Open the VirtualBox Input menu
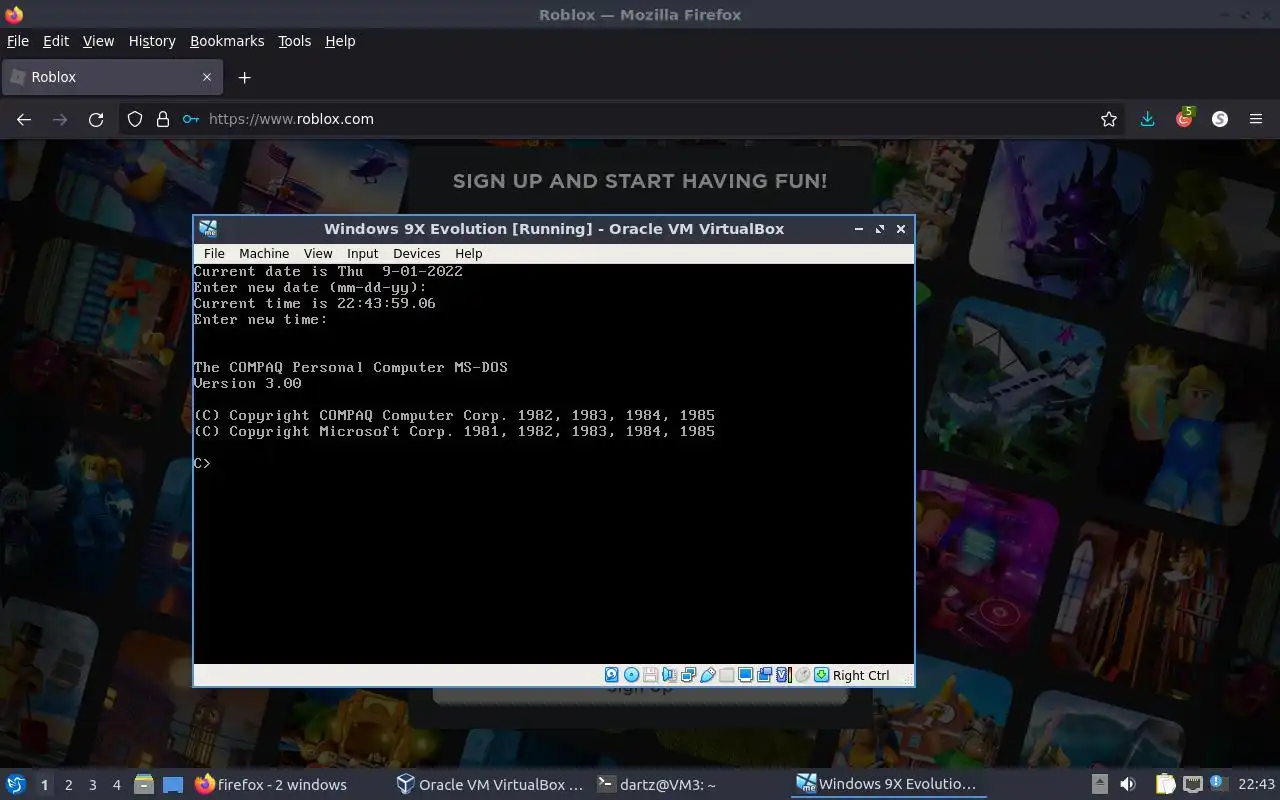Image resolution: width=1280 pixels, height=800 pixels. click(x=362, y=253)
